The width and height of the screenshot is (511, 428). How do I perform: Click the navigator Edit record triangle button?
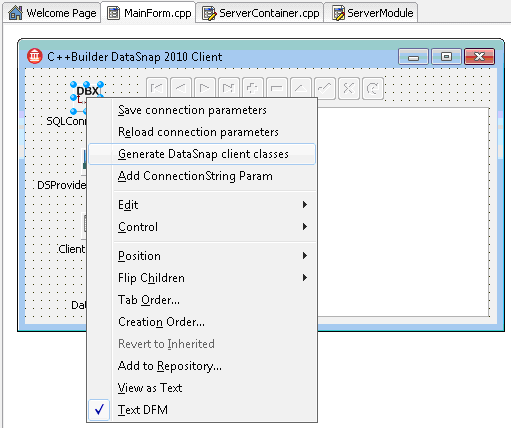301,88
